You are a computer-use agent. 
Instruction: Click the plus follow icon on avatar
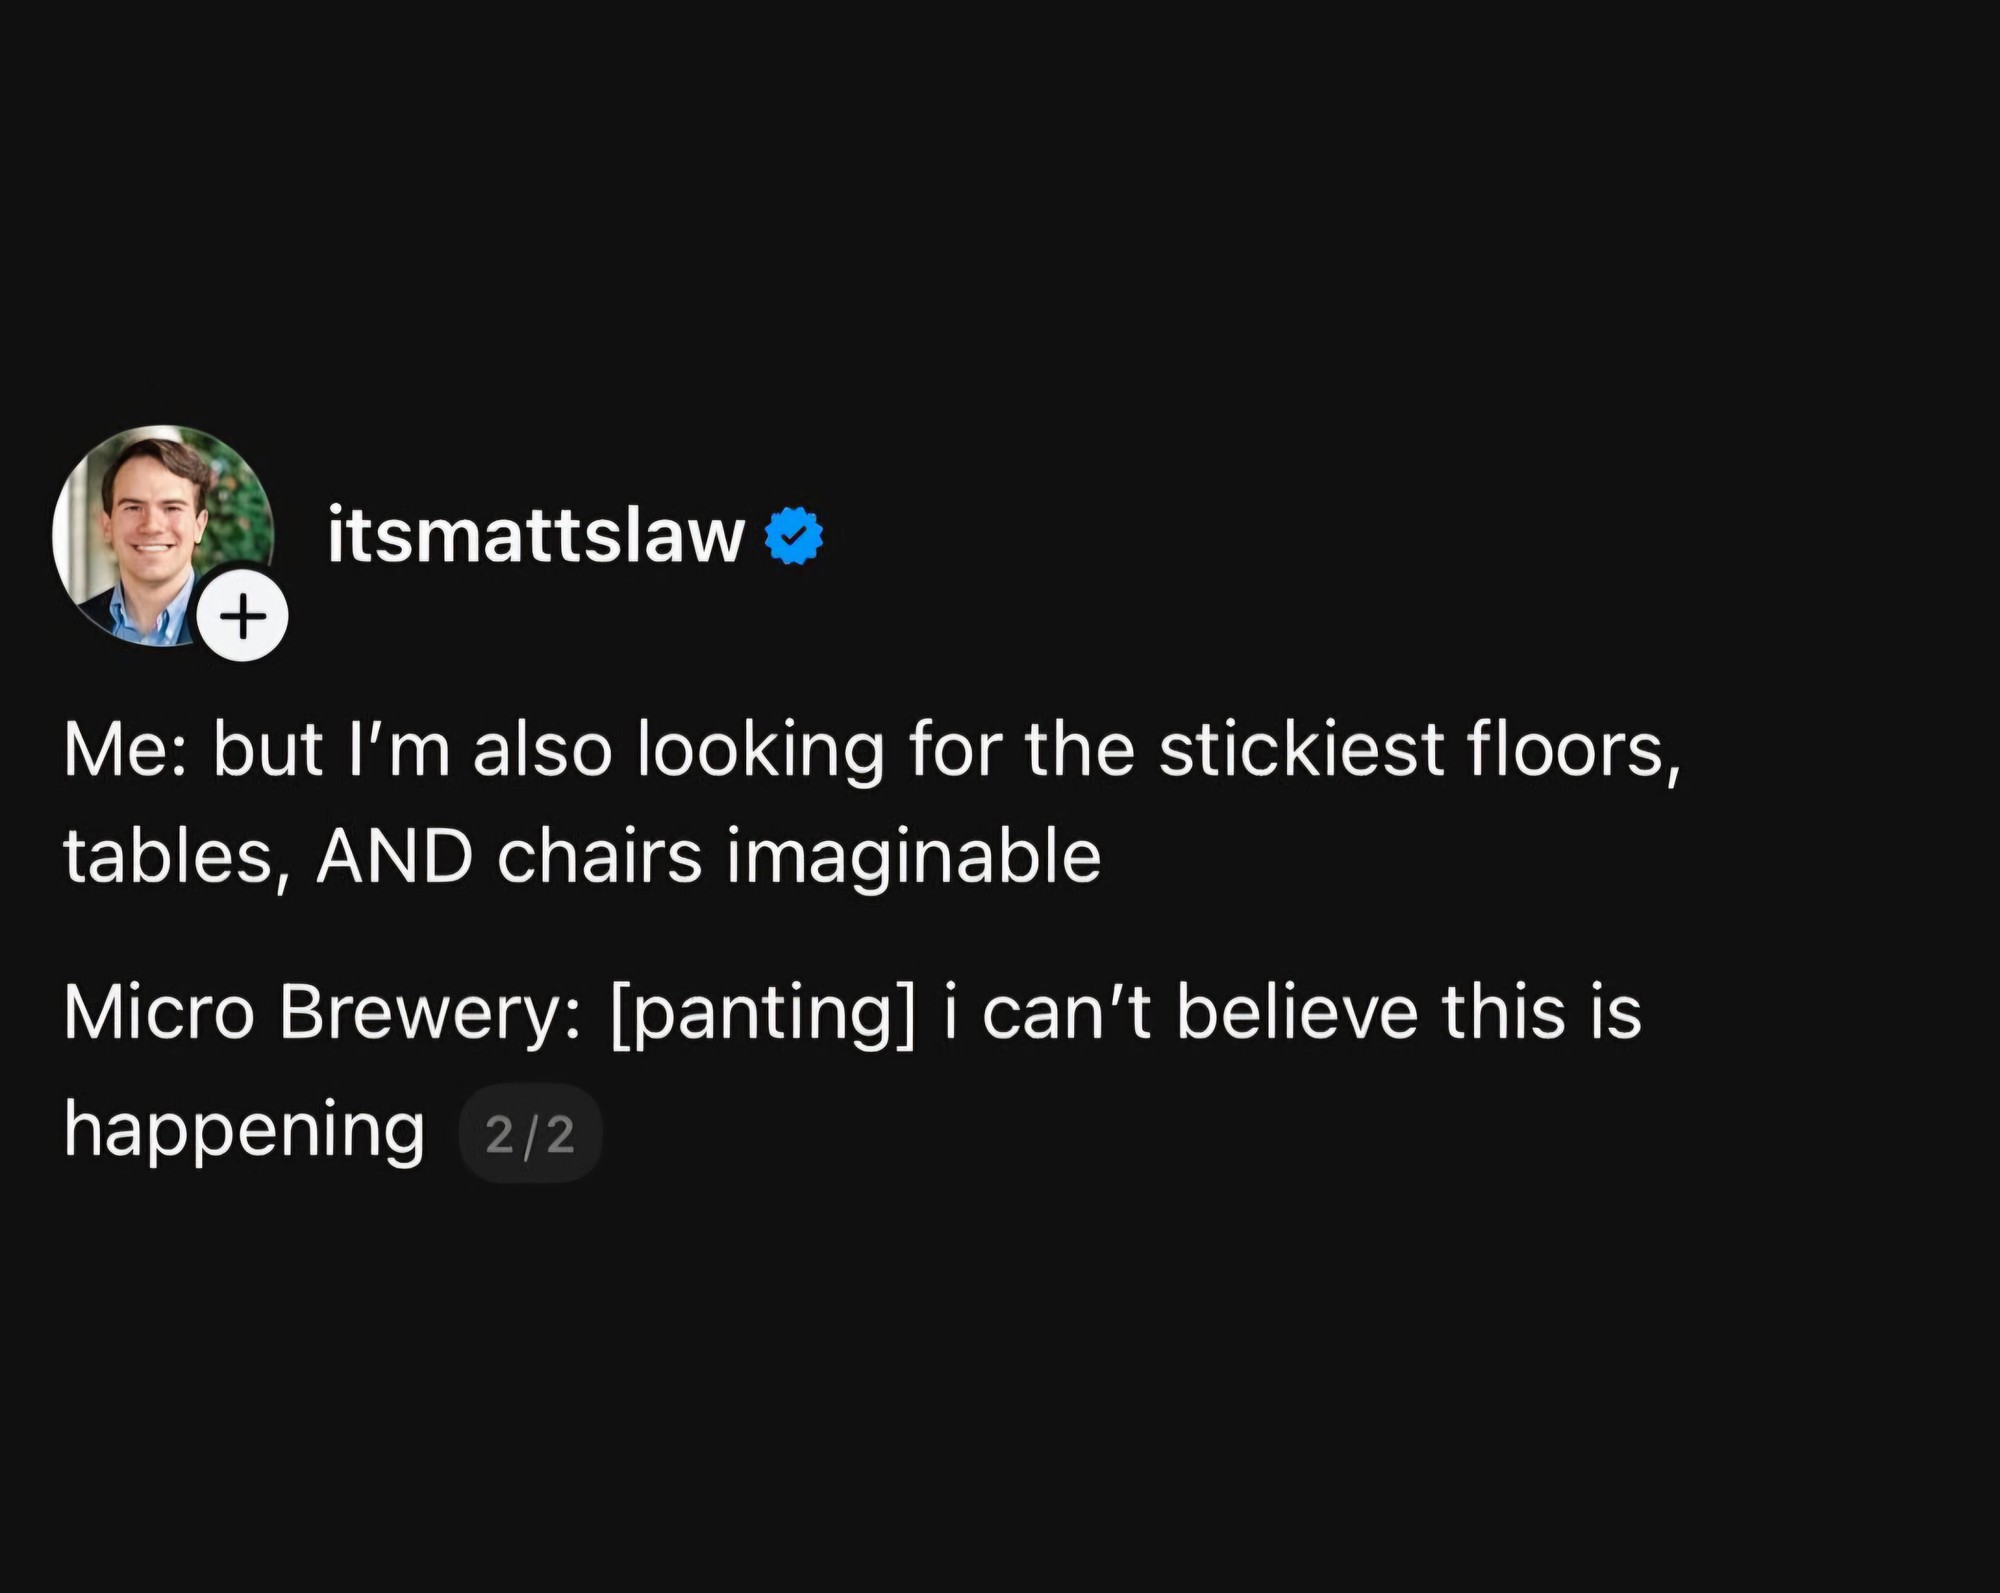[x=243, y=616]
